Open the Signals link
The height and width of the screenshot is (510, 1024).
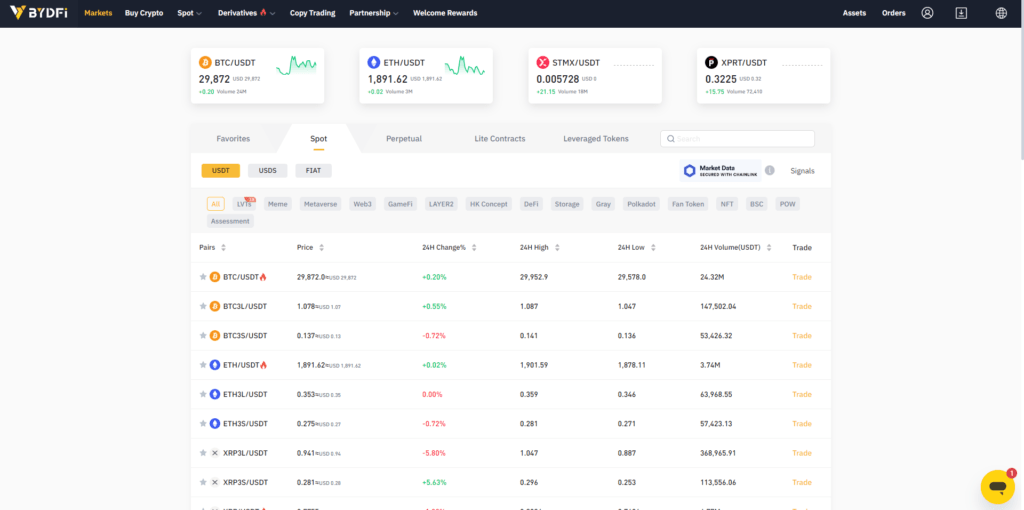coord(802,171)
